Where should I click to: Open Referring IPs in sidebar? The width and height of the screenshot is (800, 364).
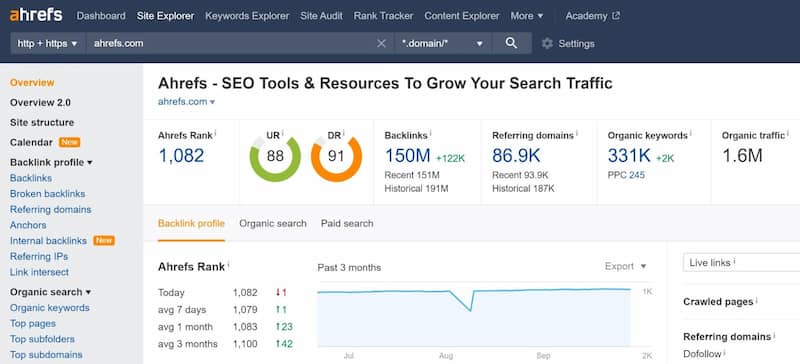(39, 256)
